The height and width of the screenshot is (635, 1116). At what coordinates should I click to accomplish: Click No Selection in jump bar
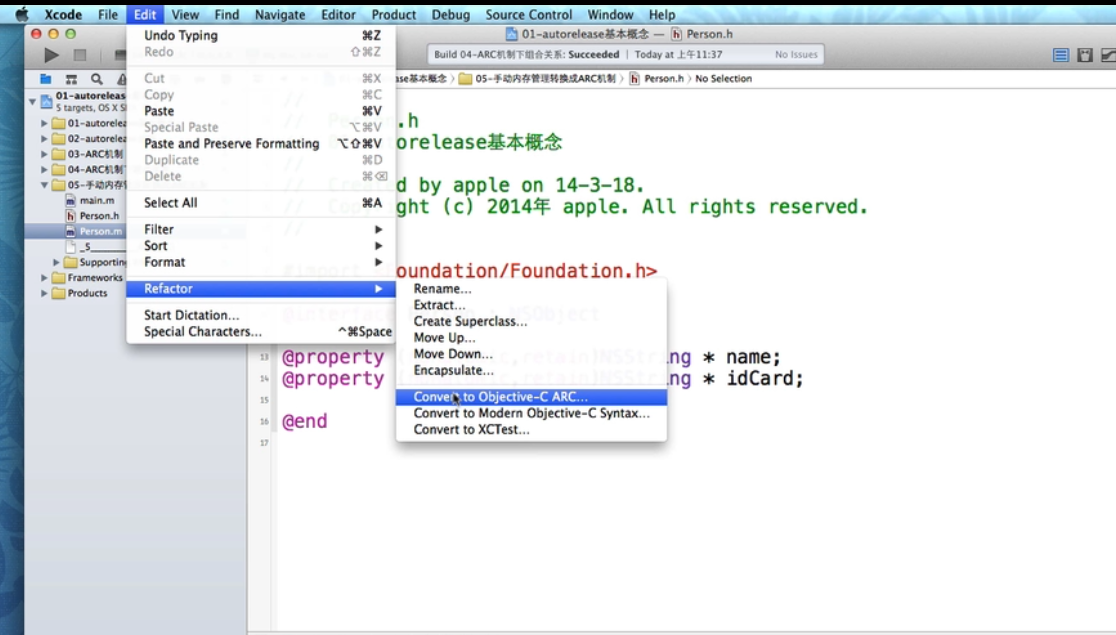click(723, 79)
